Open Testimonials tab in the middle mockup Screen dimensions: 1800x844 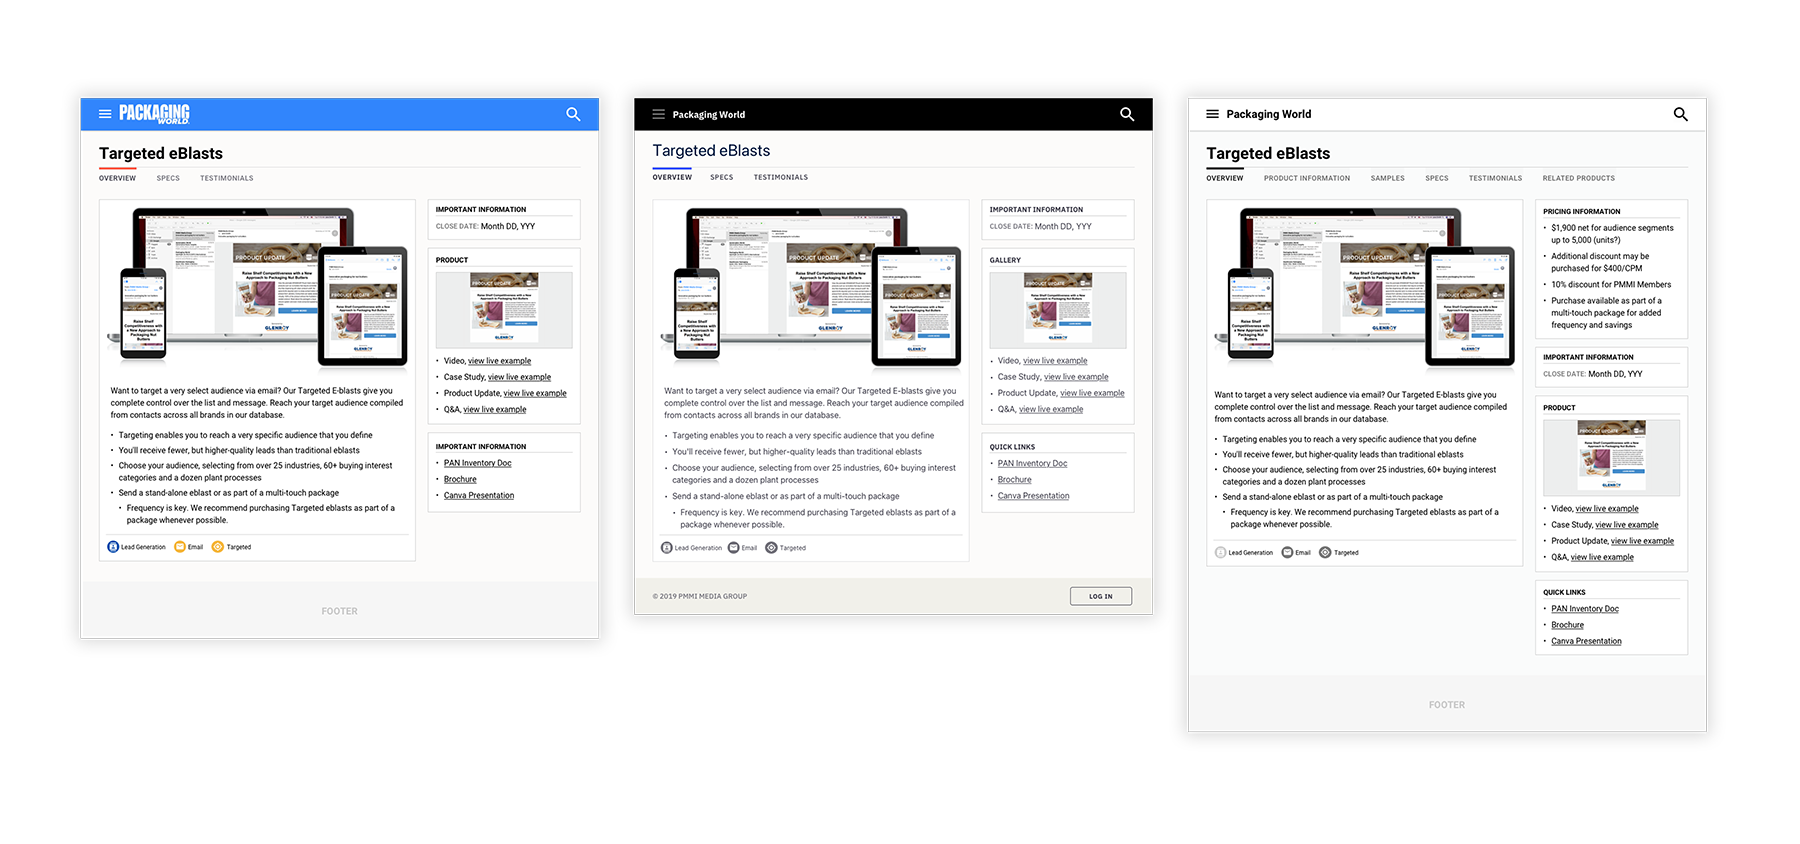coord(780,177)
